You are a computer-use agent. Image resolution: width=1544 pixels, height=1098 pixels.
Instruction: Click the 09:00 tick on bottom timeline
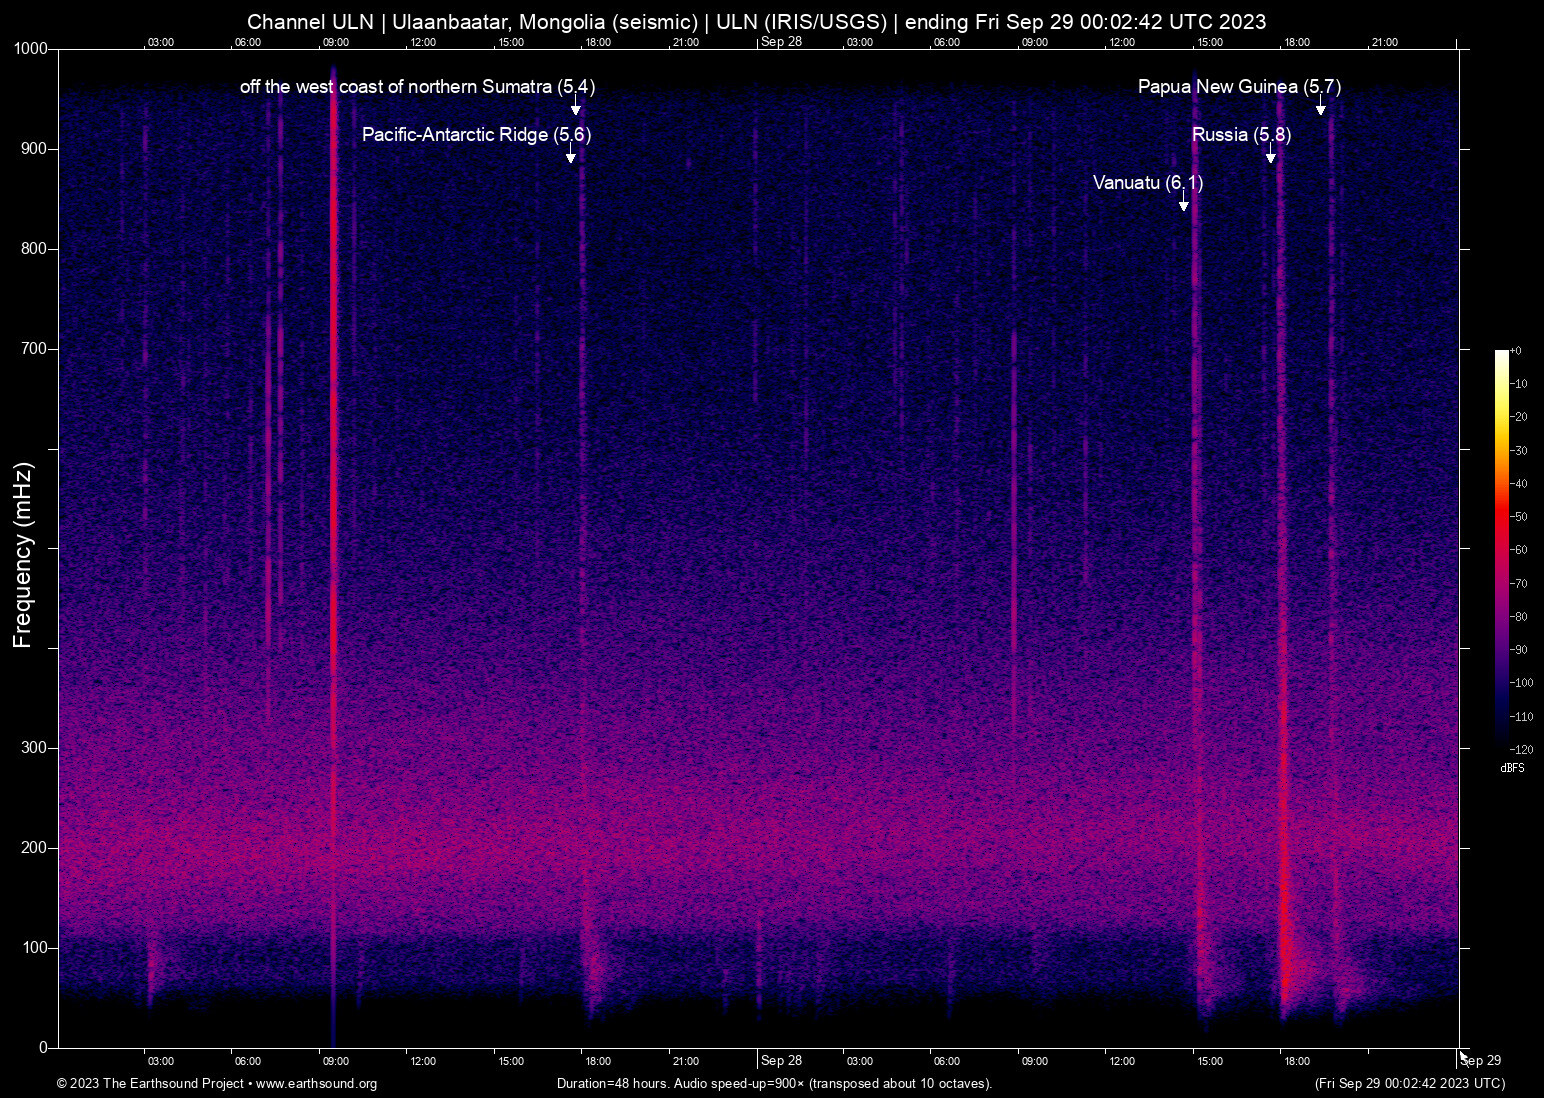pyautogui.click(x=336, y=1061)
